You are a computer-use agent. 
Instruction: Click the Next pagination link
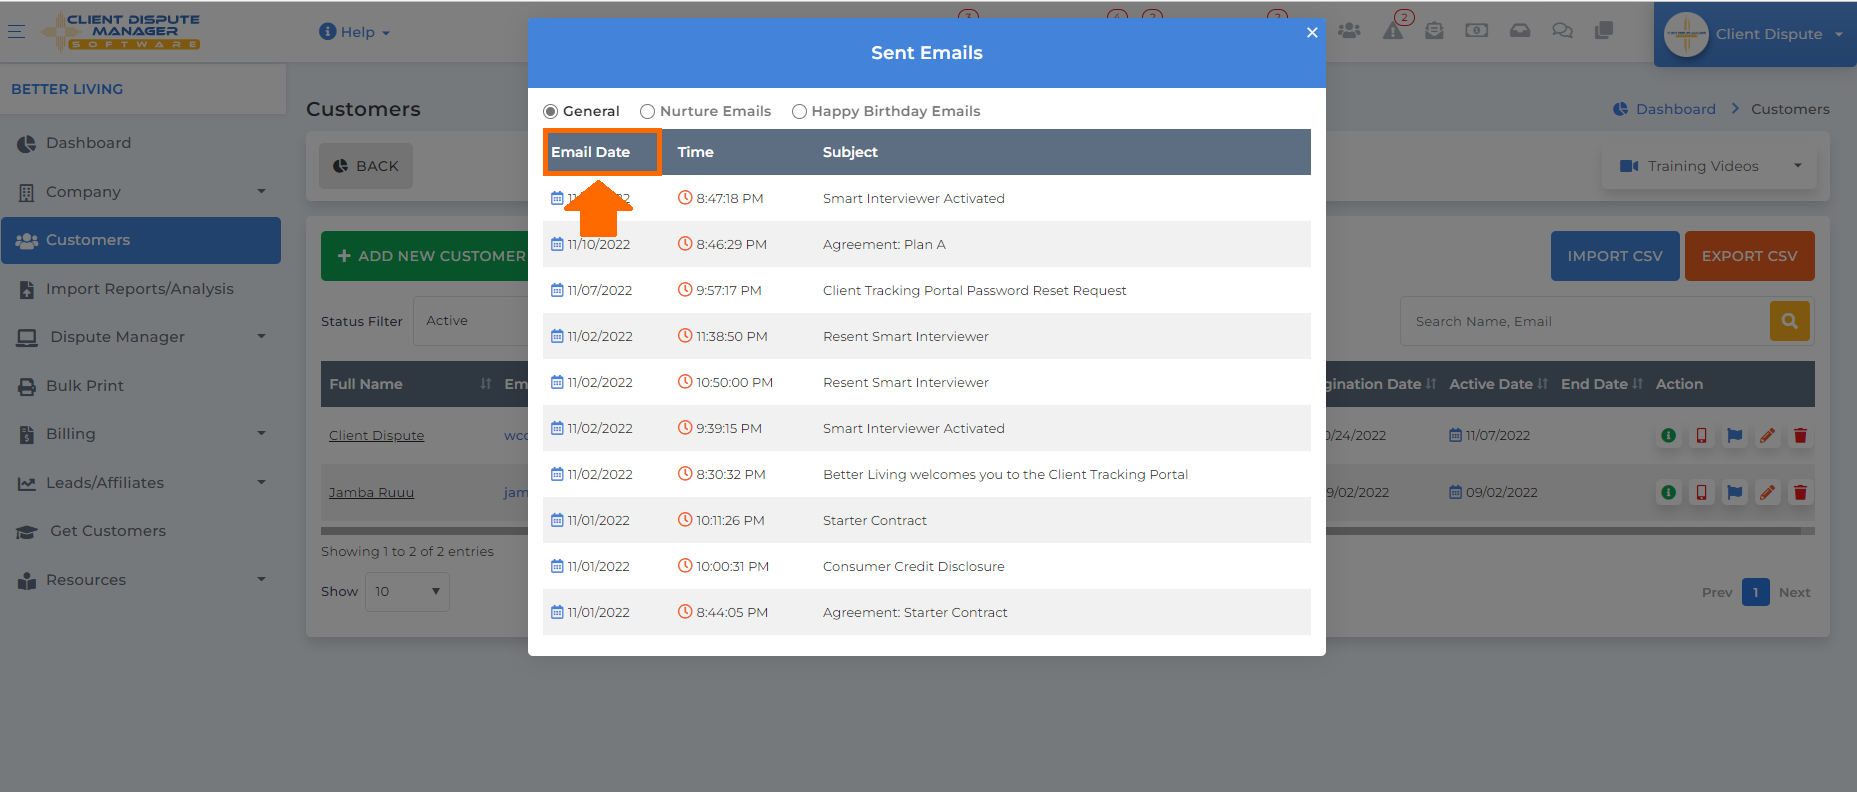(1794, 592)
